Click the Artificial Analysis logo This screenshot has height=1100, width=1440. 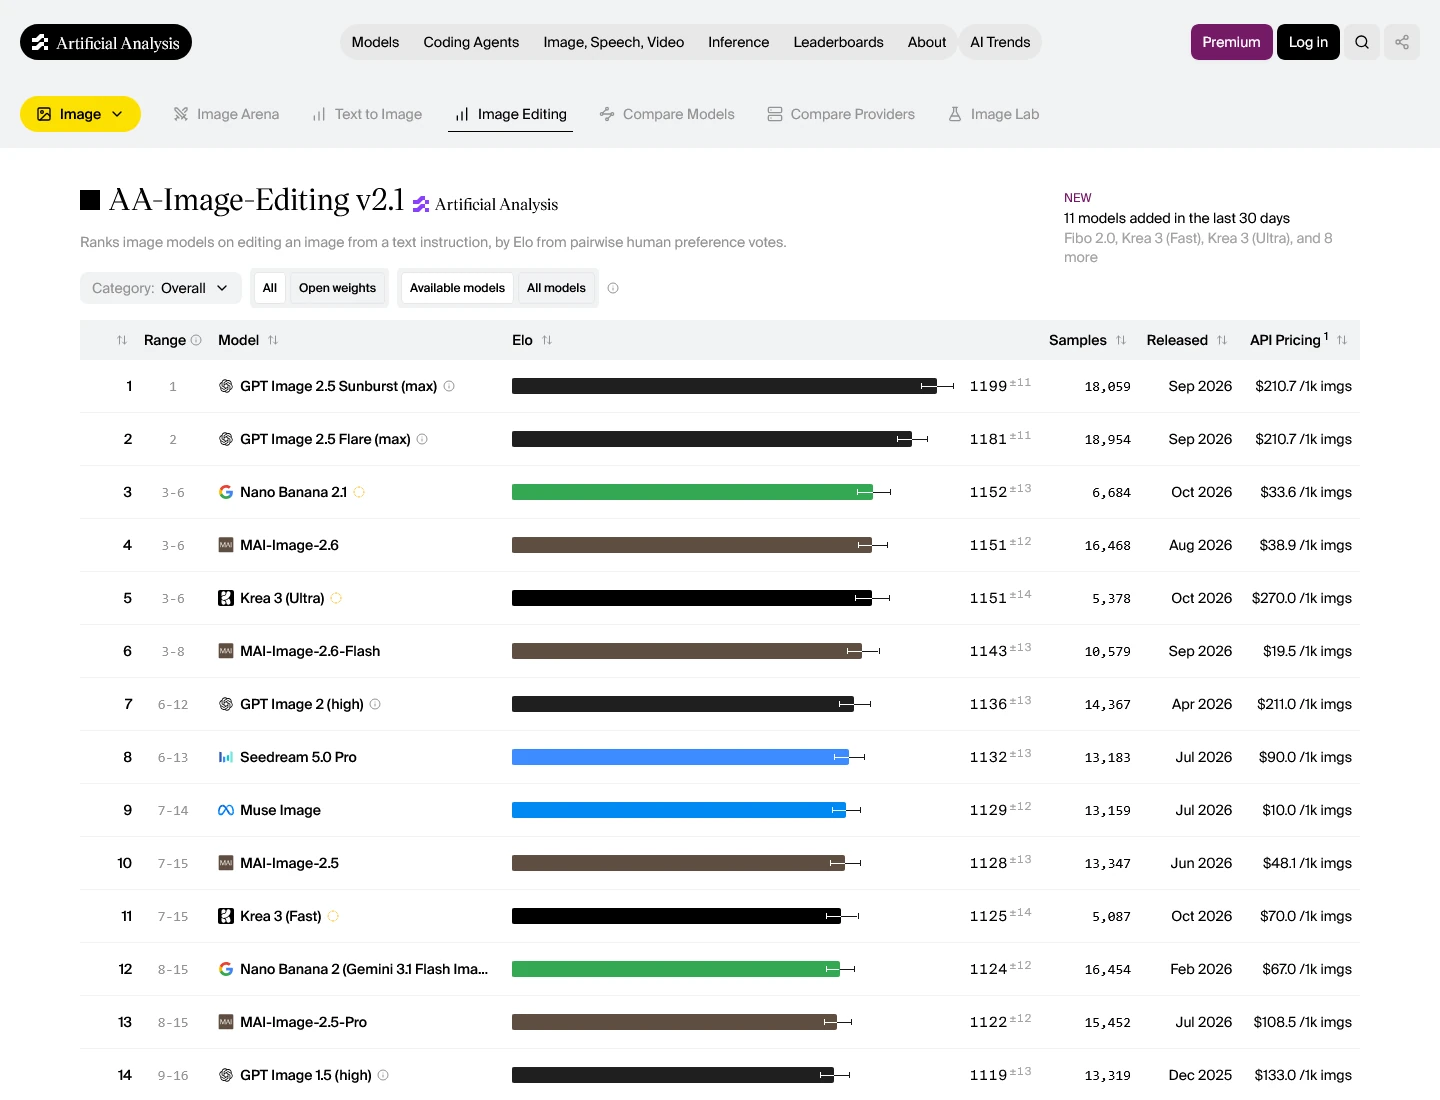pyautogui.click(x=106, y=42)
